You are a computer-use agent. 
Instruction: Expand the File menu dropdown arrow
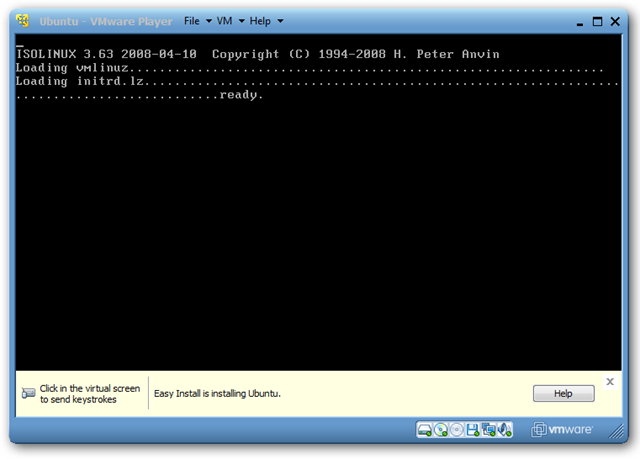coord(209,21)
